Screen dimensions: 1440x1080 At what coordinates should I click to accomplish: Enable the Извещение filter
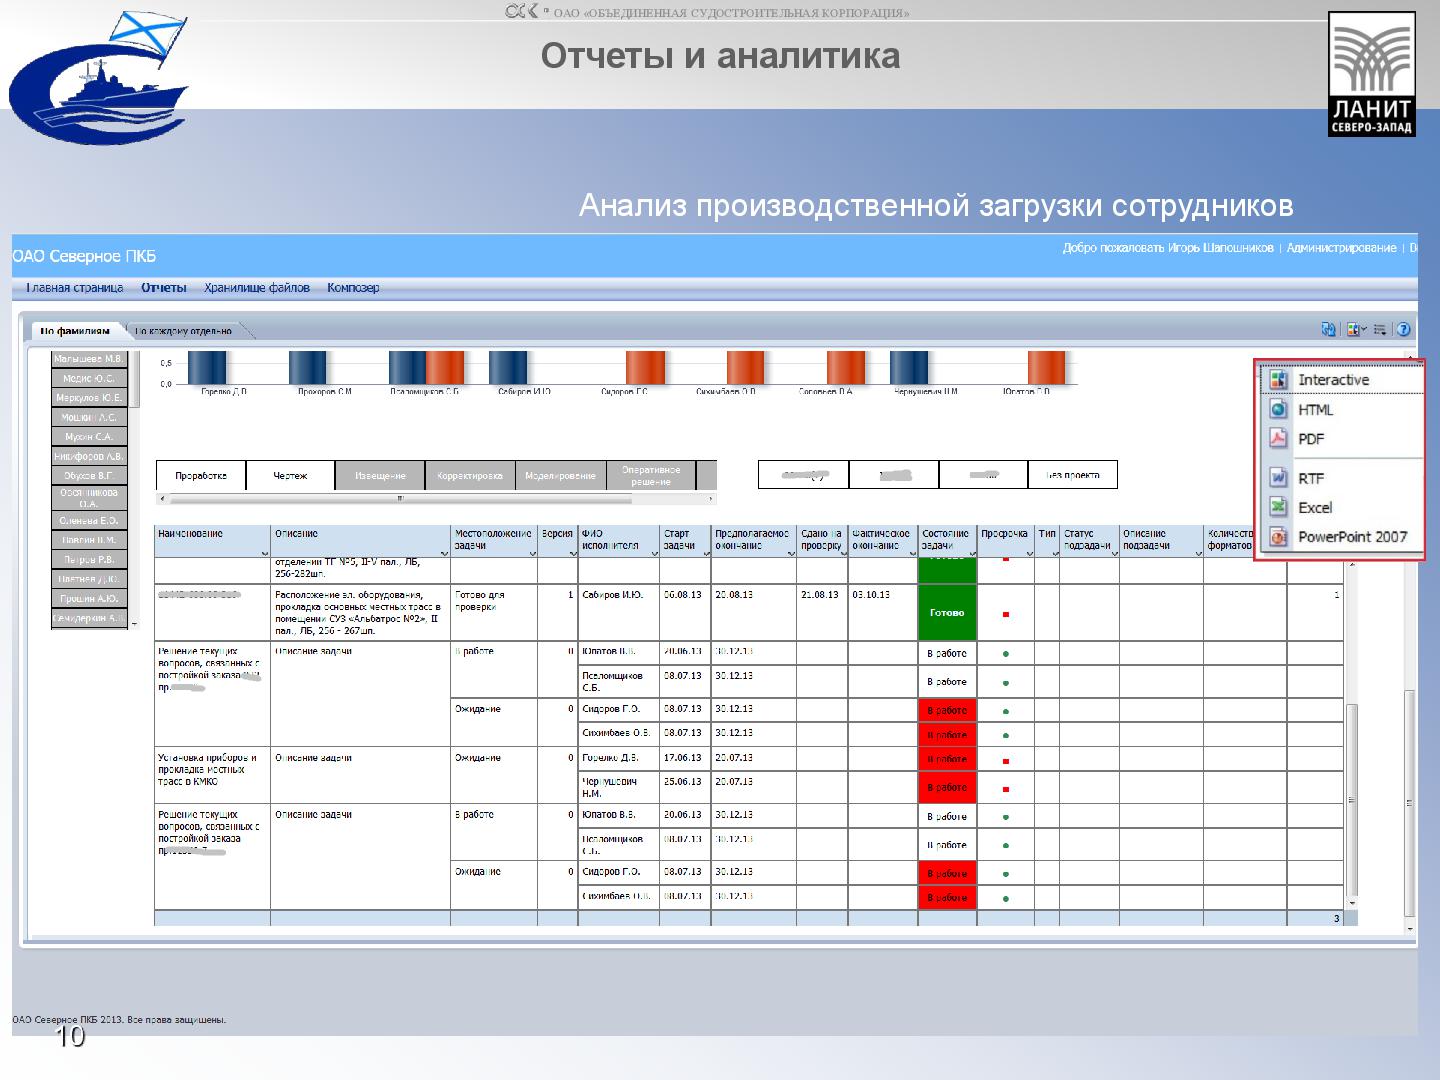coord(379,475)
